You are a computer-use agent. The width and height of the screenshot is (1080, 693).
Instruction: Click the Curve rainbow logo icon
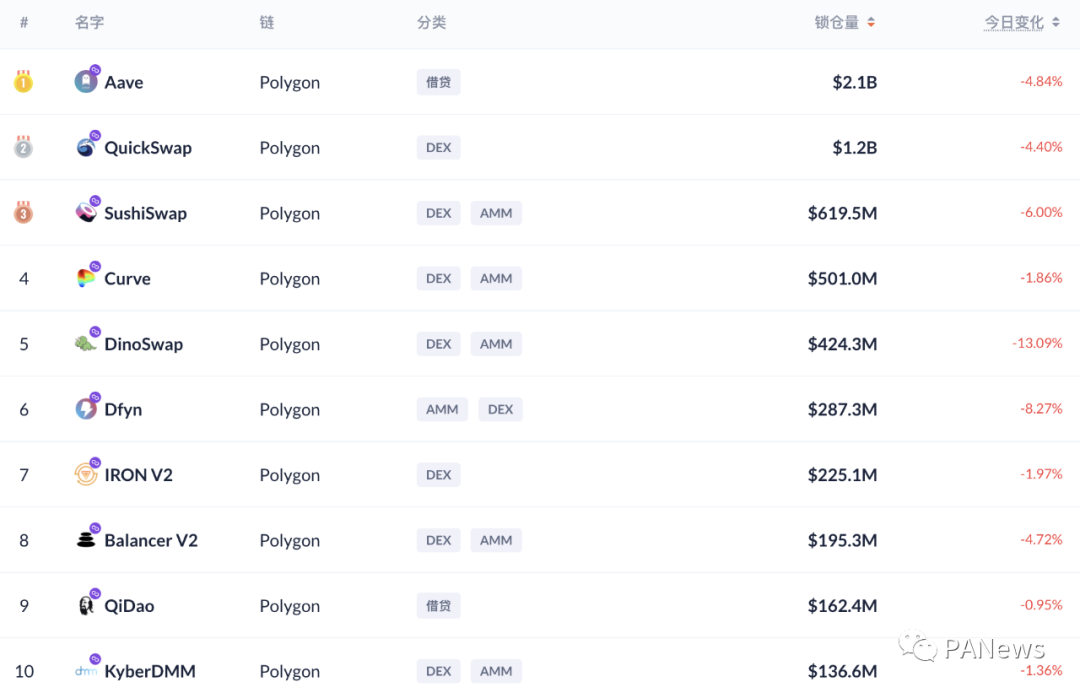[x=86, y=279]
